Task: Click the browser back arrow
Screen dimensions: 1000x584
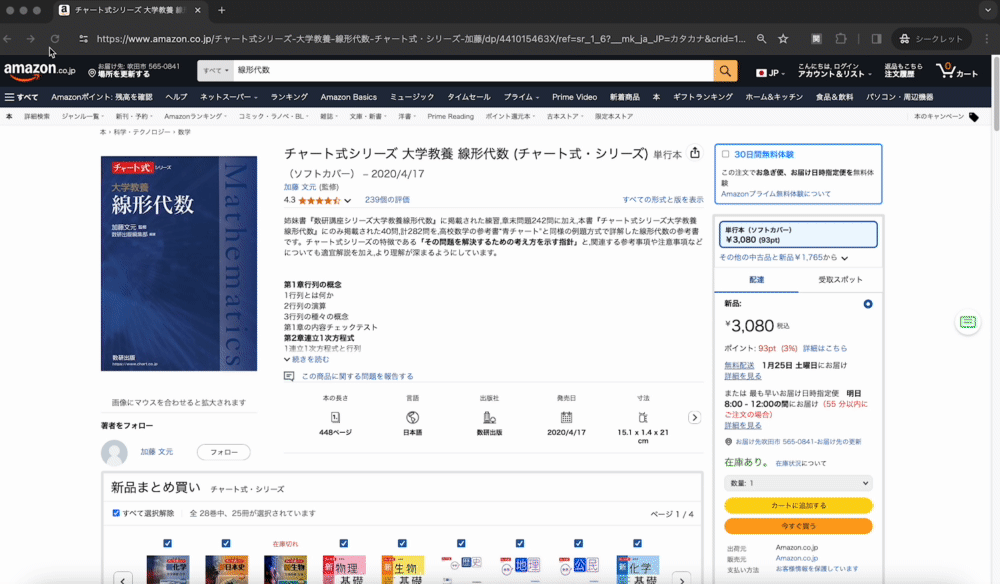Action: 8,39
